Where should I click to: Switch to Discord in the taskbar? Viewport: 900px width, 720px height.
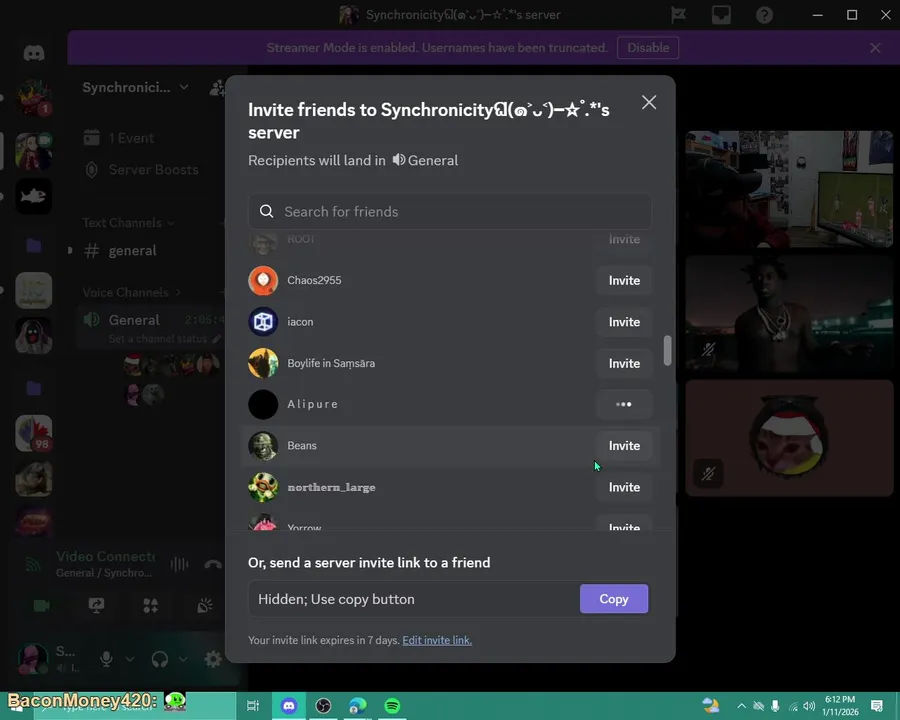pyautogui.click(x=289, y=706)
